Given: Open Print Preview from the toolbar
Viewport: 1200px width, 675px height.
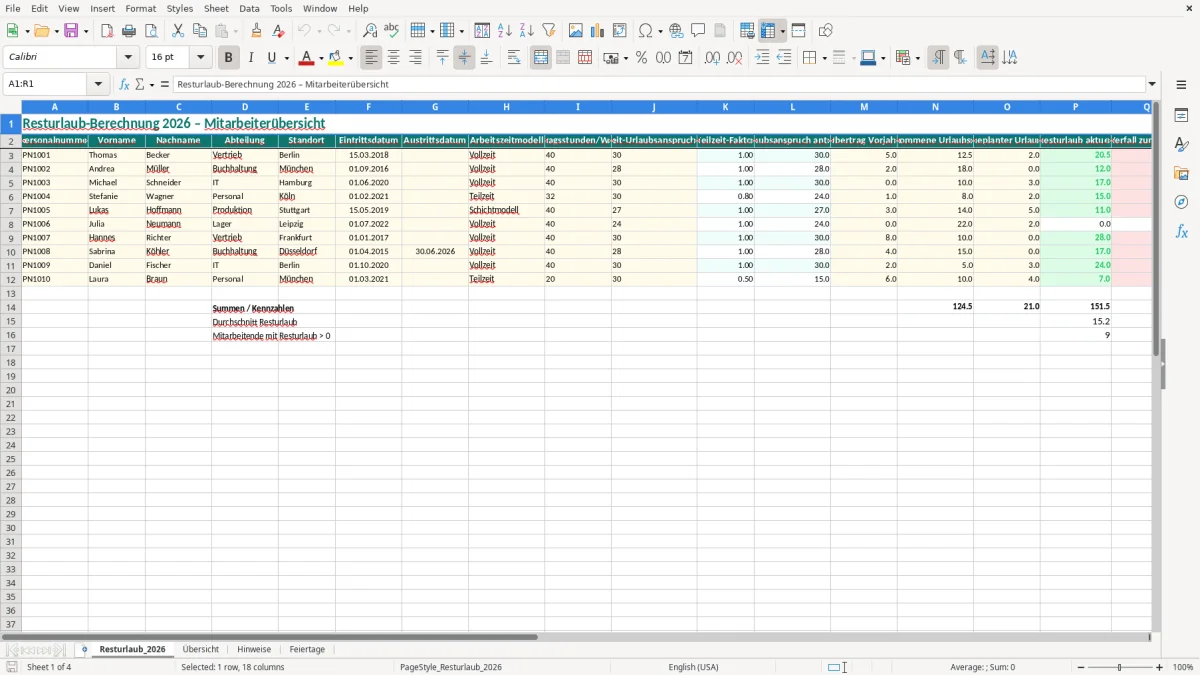Looking at the screenshot, I should pos(151,31).
